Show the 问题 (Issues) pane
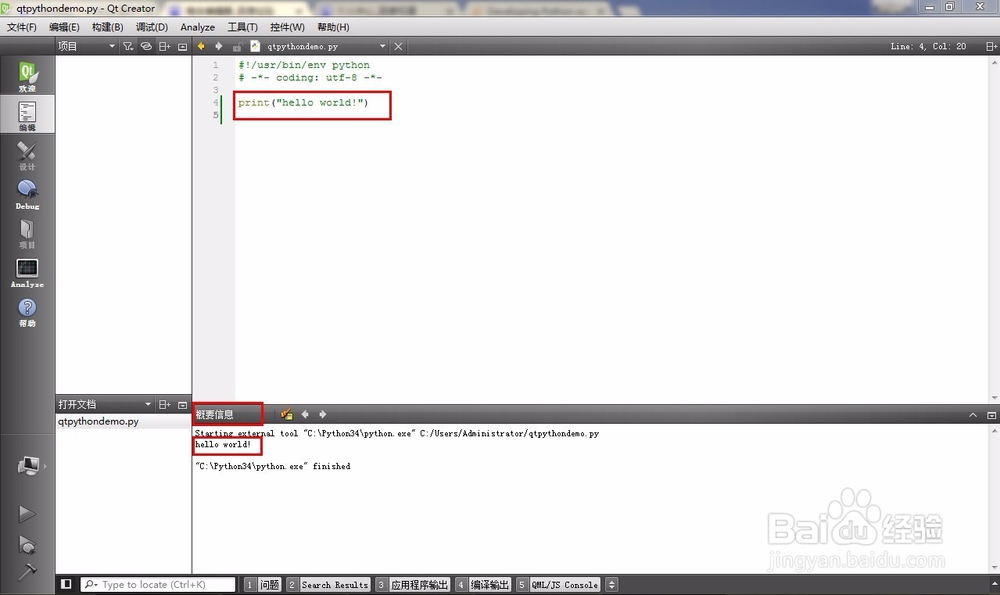Screen dimensions: 1000x595 (x=263, y=584)
